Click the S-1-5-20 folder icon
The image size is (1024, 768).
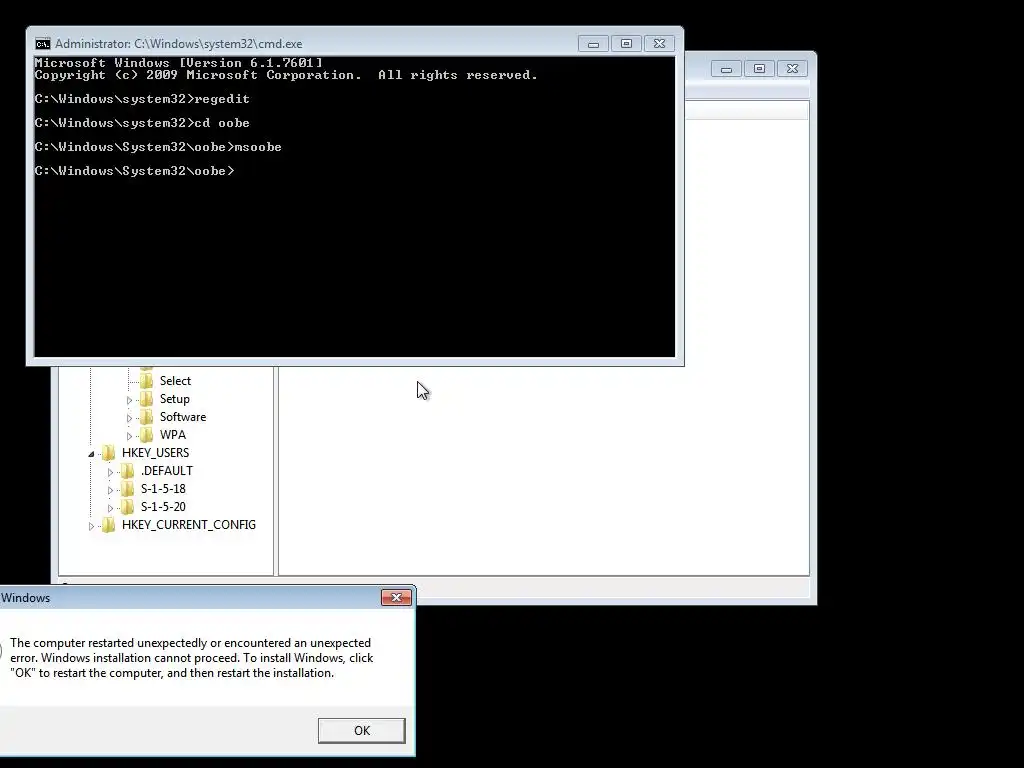128,507
